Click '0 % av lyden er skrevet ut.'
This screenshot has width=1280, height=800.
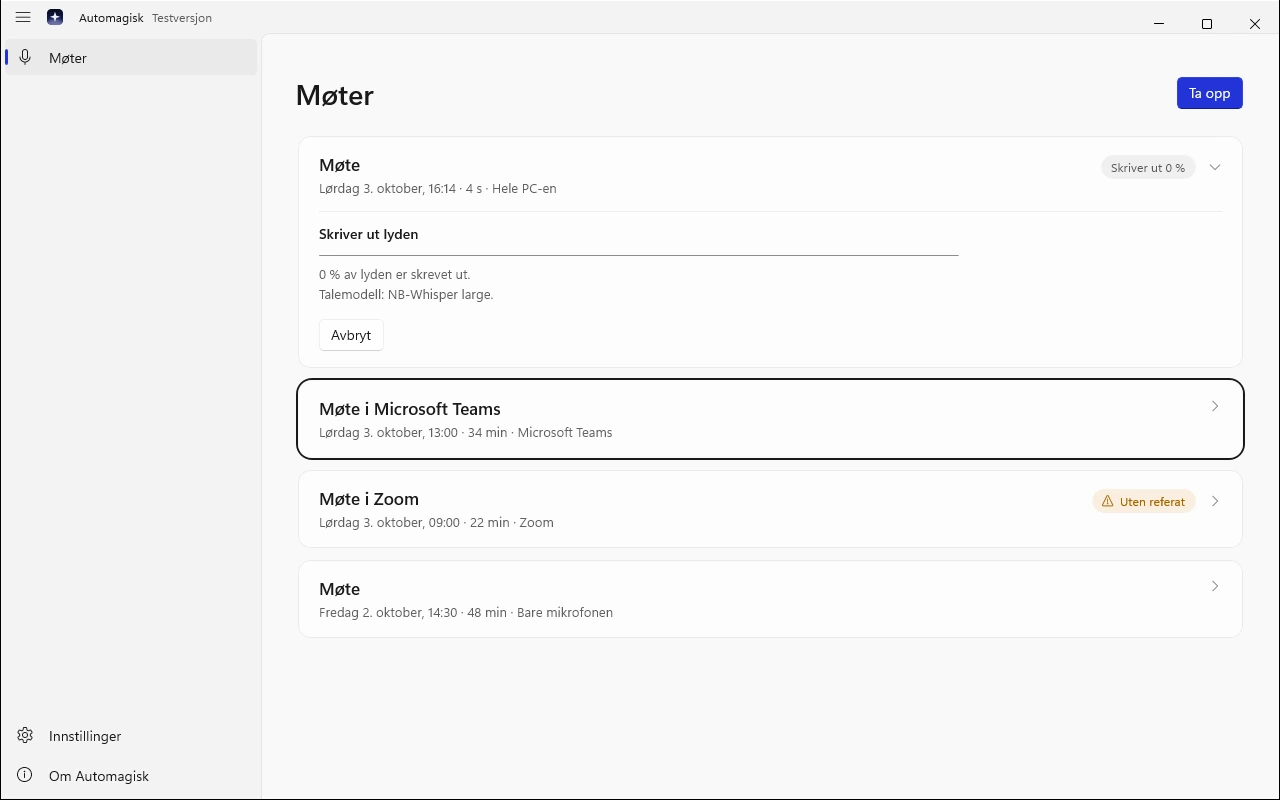(x=395, y=275)
